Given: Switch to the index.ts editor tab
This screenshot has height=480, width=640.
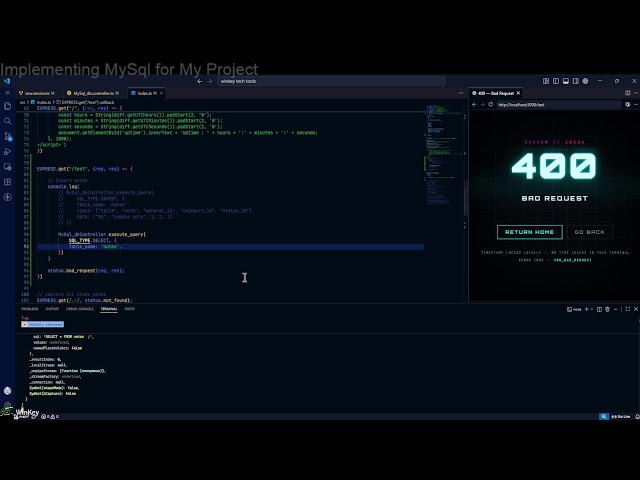Looking at the screenshot, I should (145, 93).
